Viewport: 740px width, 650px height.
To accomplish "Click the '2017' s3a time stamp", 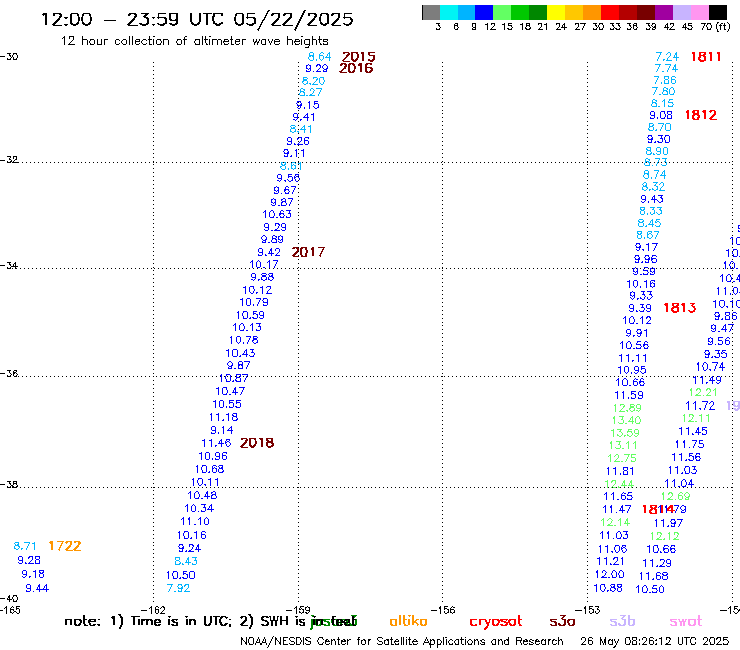I will [x=308, y=252].
